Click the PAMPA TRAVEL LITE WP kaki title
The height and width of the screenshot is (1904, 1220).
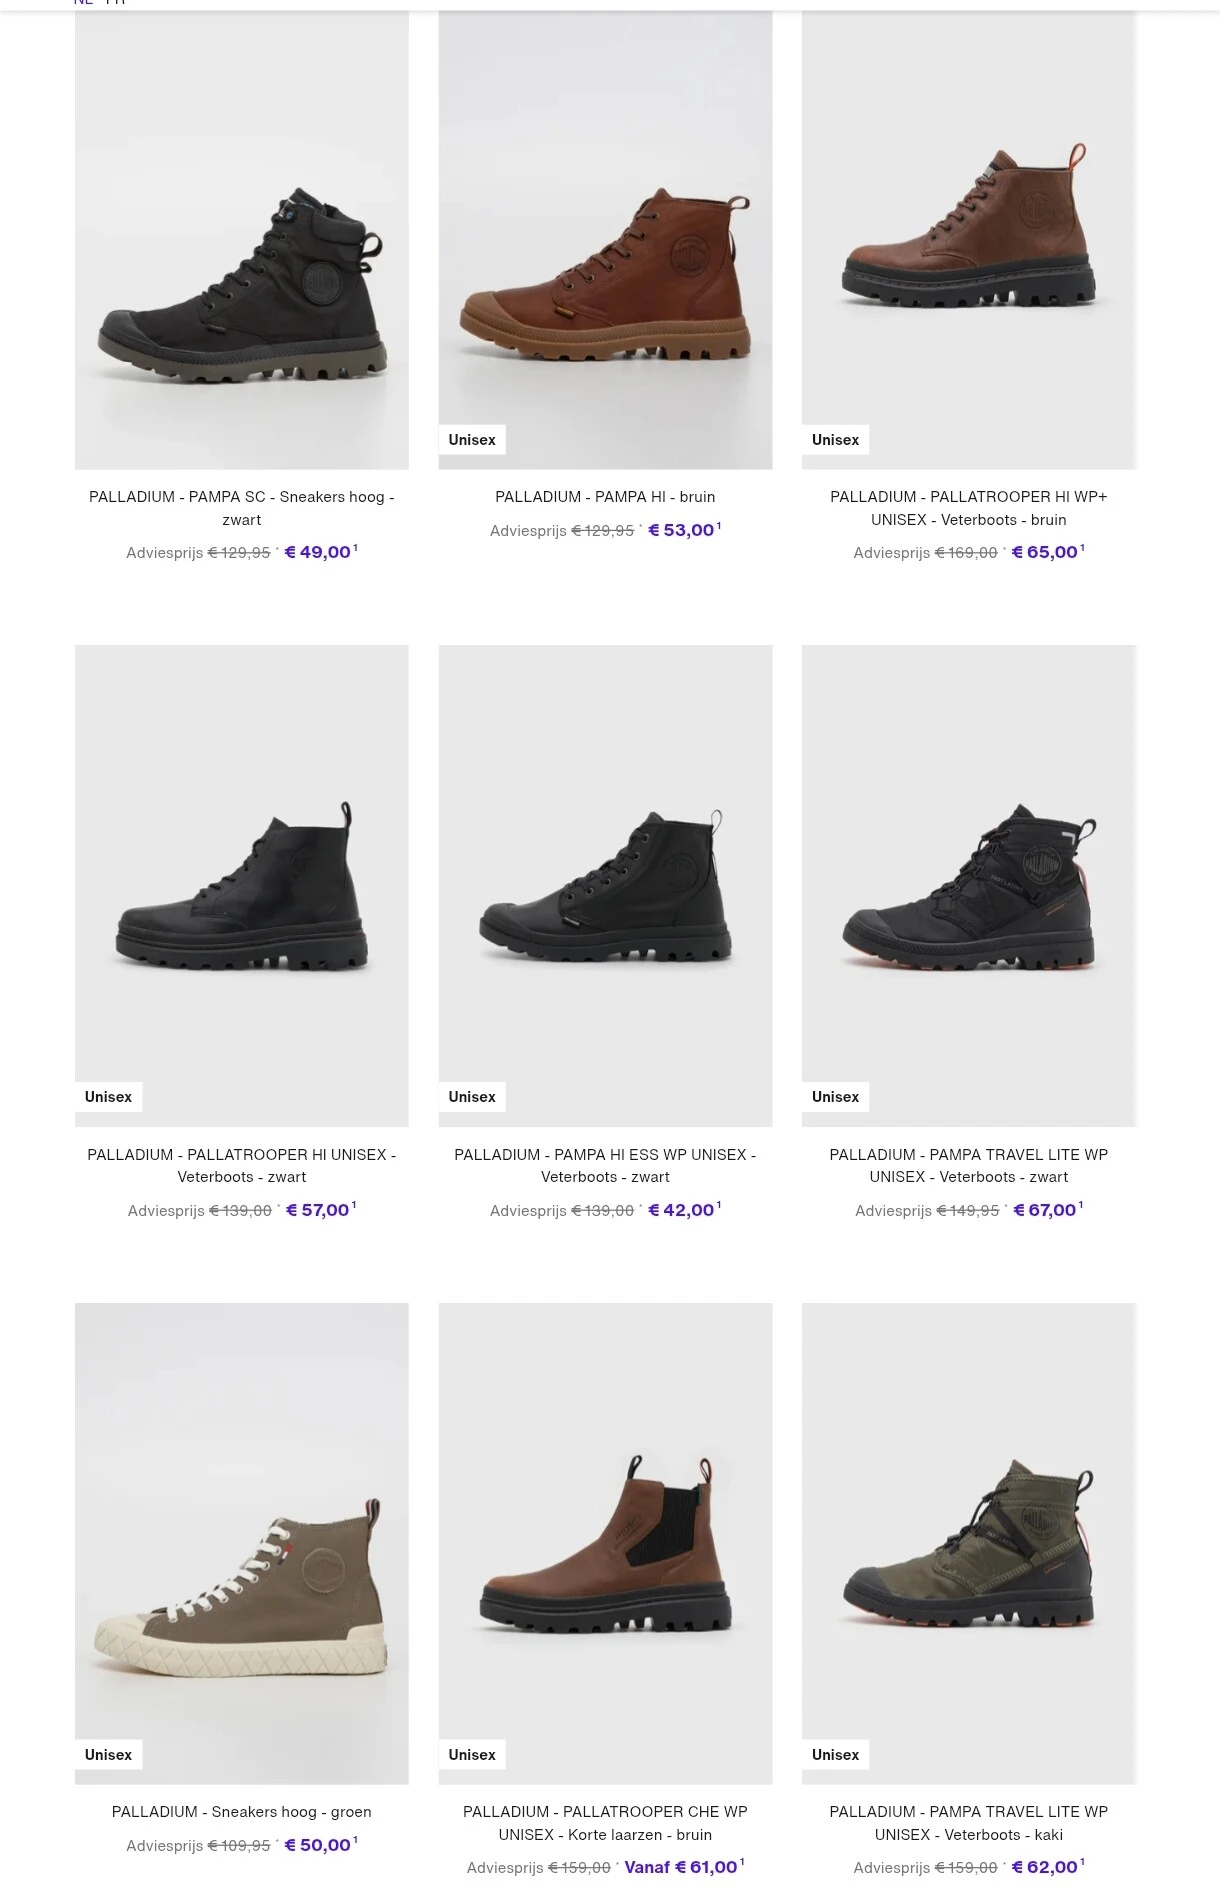tap(968, 1823)
